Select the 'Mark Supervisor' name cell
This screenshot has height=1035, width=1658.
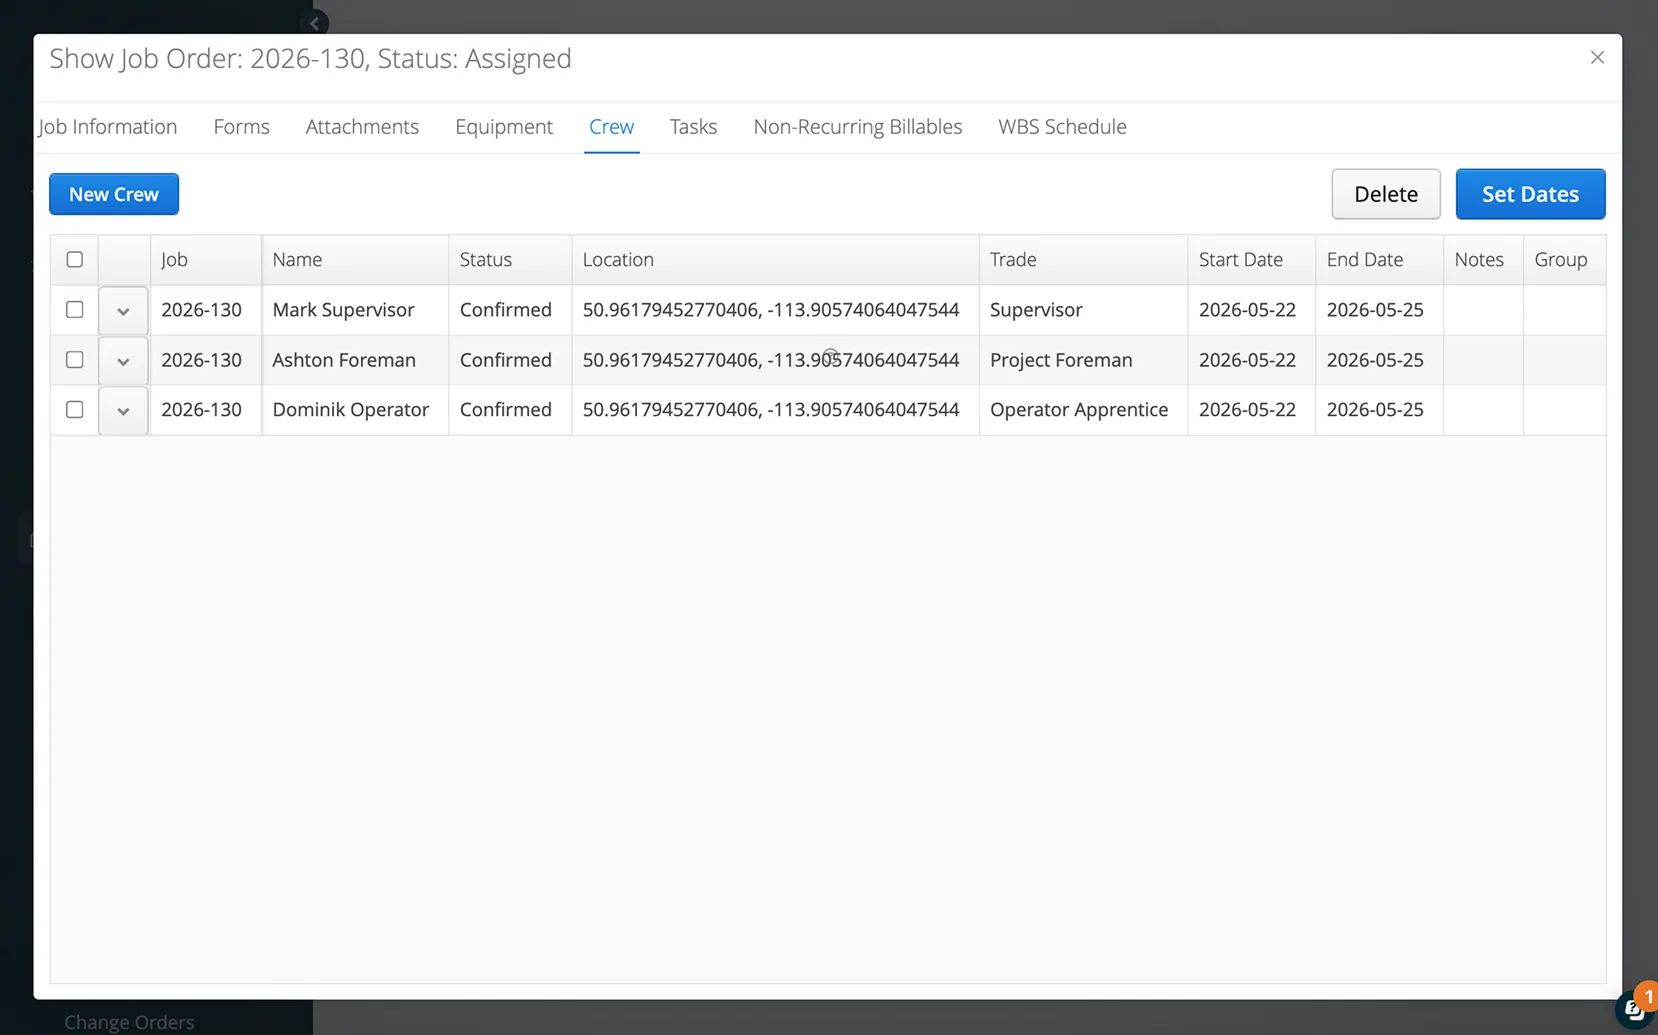355,310
